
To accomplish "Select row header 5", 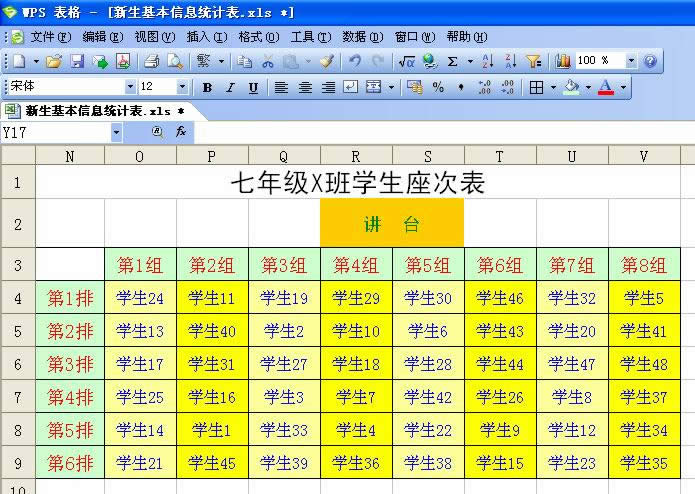I will coord(18,331).
